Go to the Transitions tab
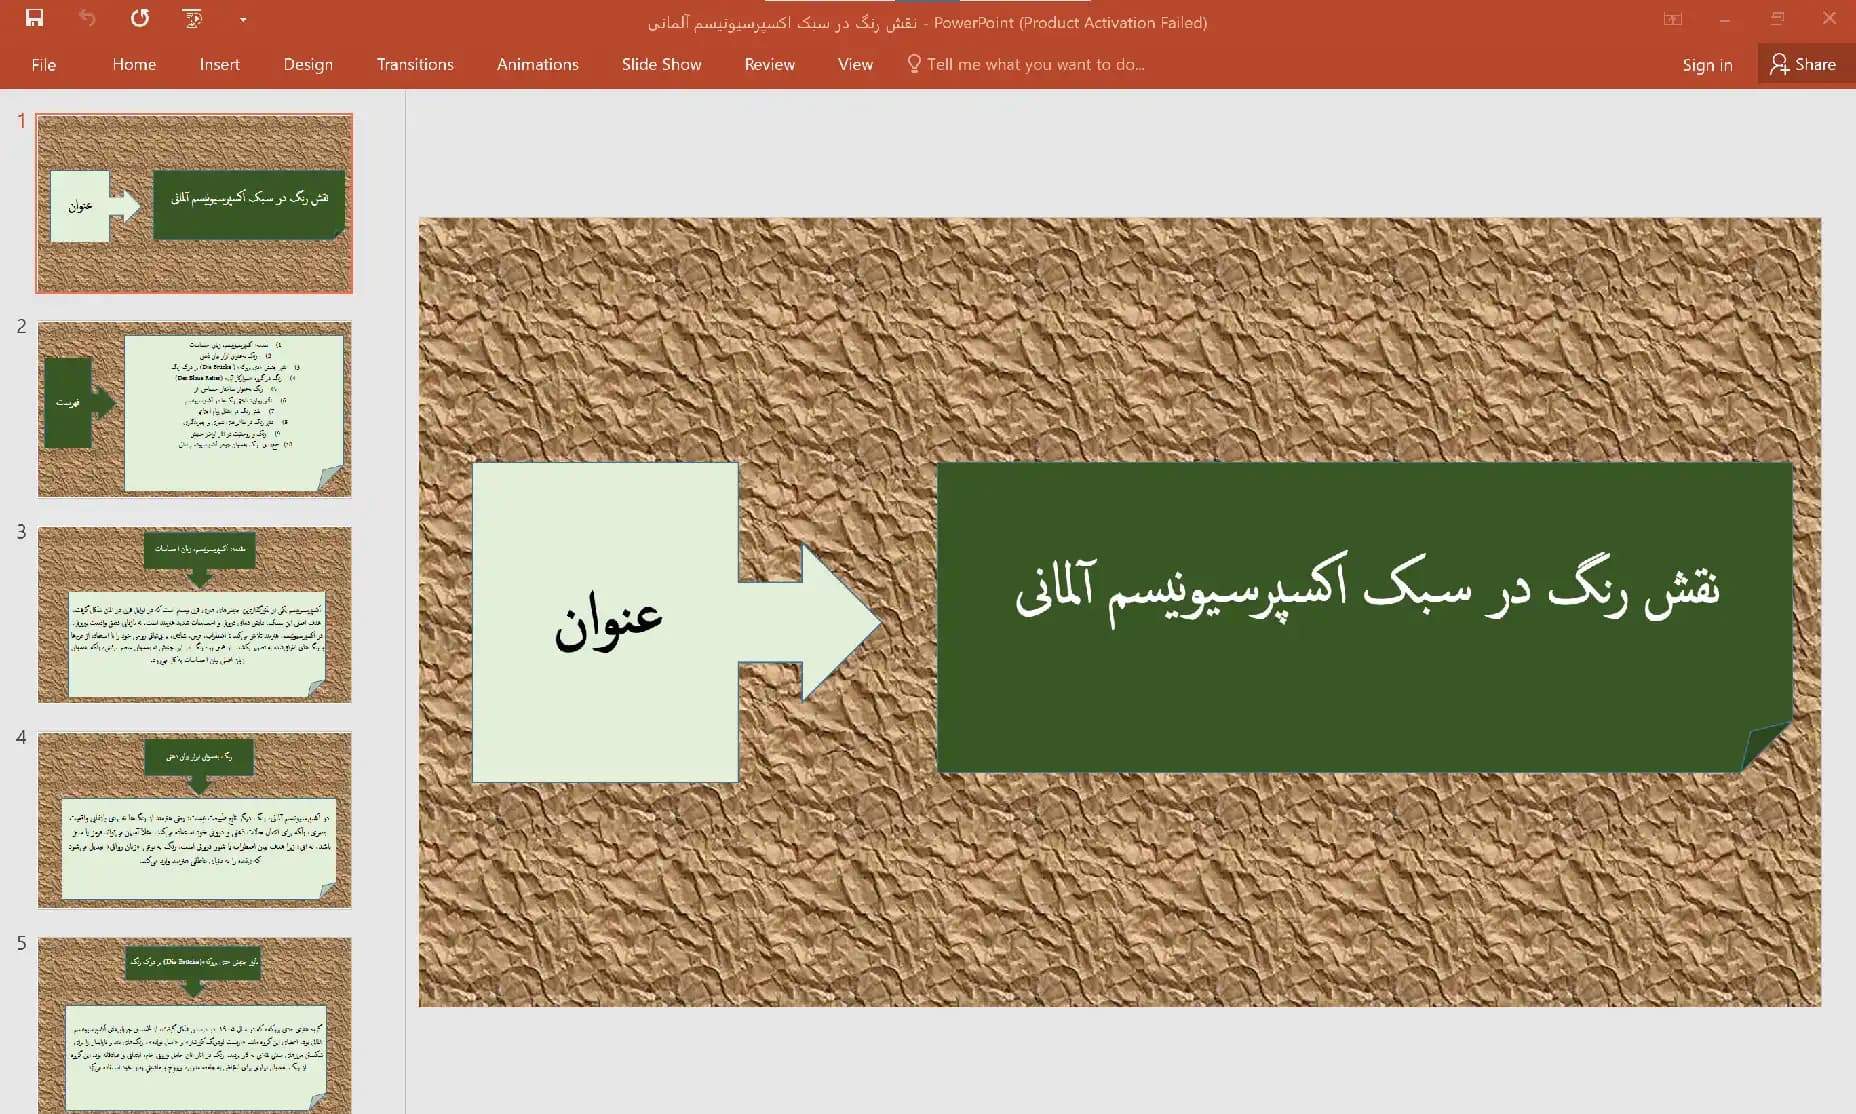Image resolution: width=1856 pixels, height=1114 pixels. tap(415, 65)
